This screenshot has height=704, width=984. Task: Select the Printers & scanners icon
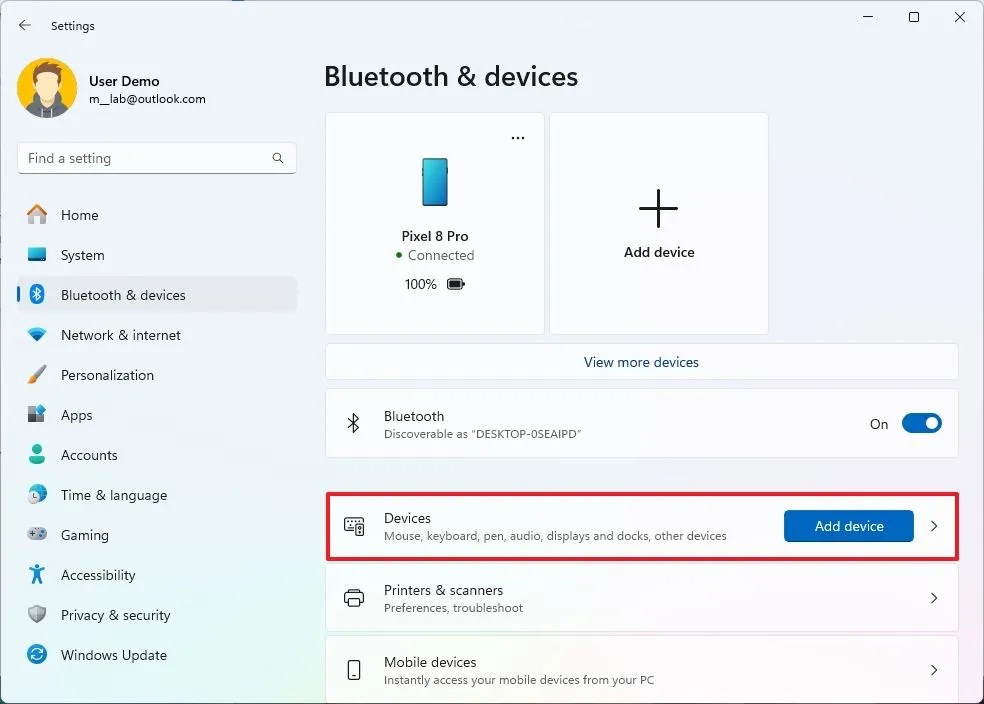click(354, 597)
